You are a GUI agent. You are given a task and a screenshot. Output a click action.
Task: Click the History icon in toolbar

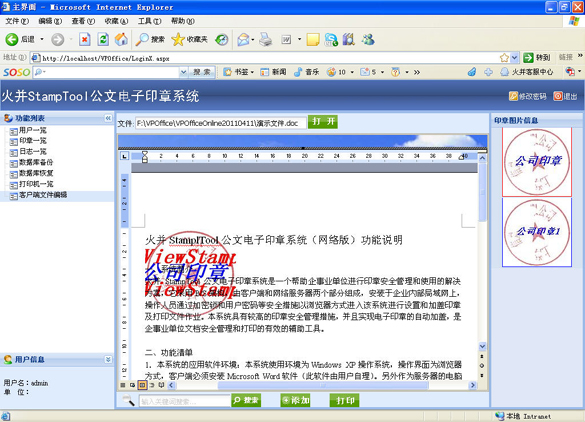coord(222,39)
